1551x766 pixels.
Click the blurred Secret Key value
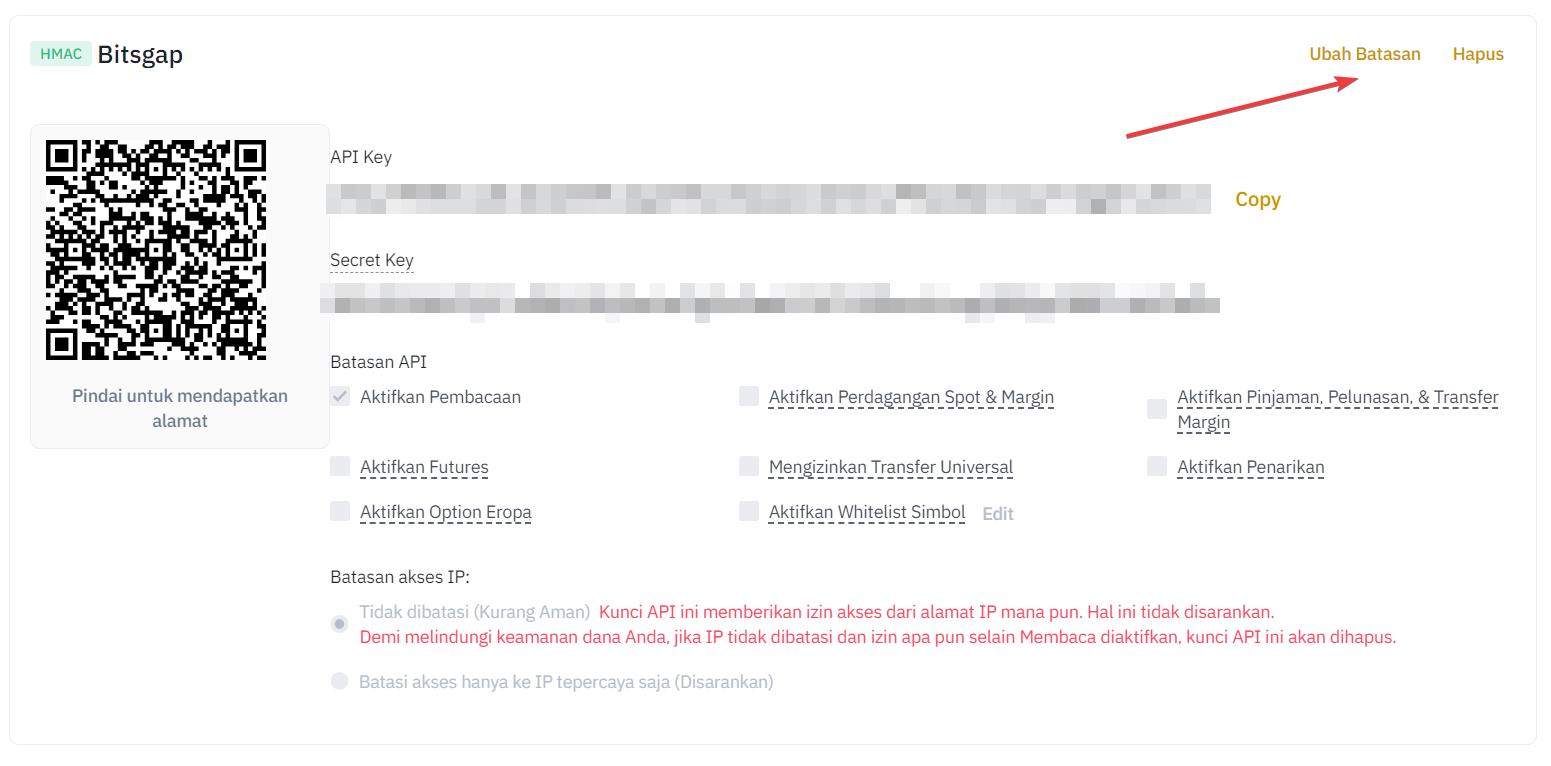pyautogui.click(x=770, y=301)
